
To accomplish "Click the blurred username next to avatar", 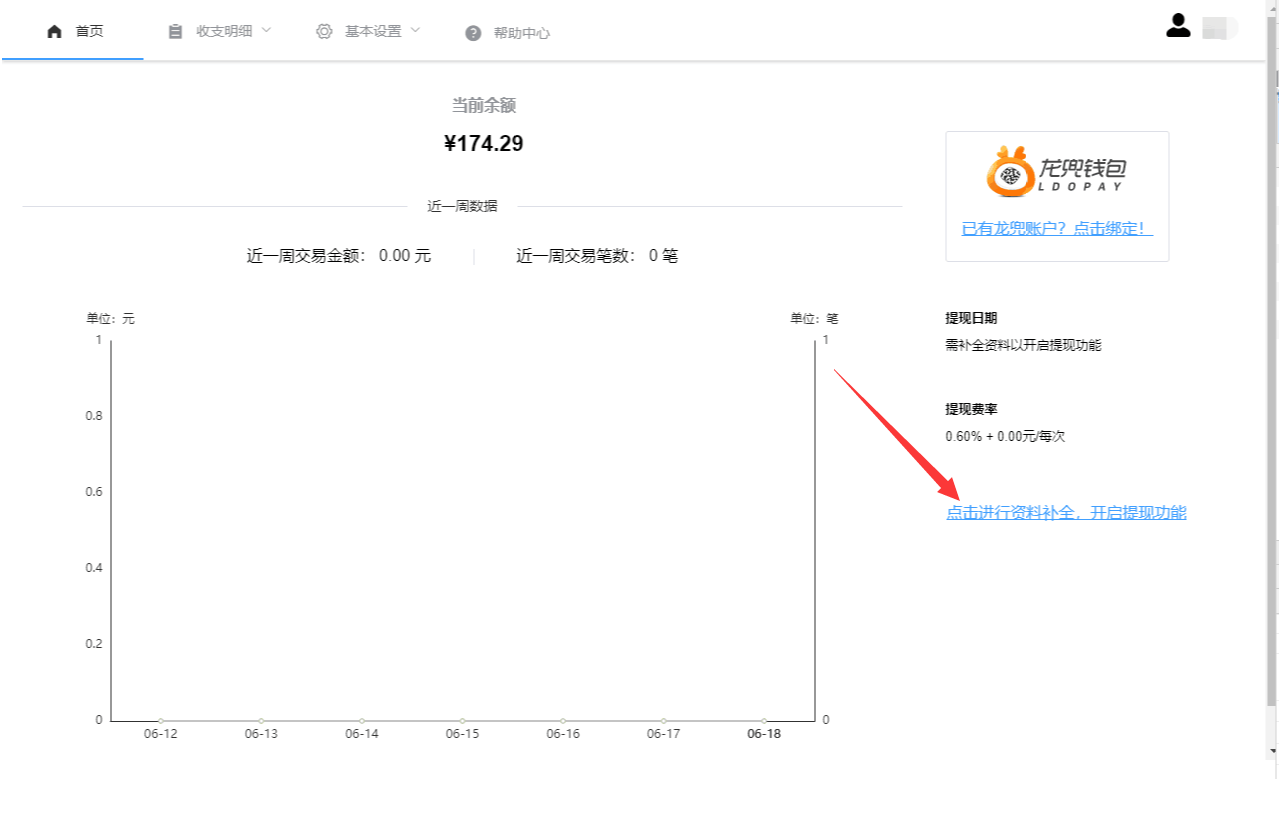I will [1220, 28].
